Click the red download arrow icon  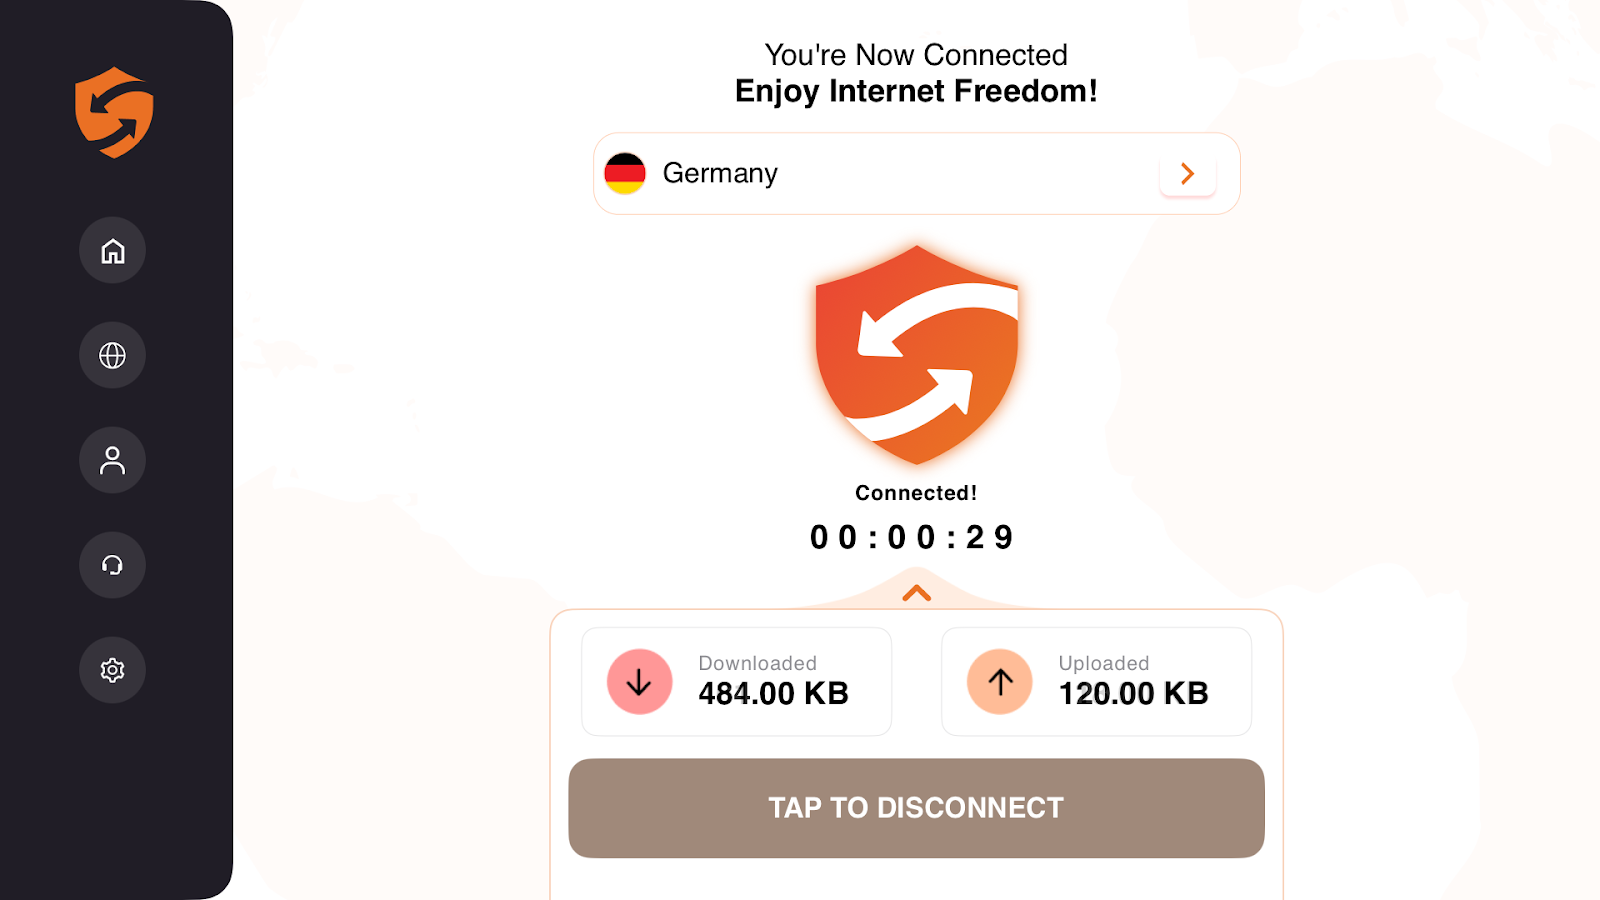(x=639, y=682)
